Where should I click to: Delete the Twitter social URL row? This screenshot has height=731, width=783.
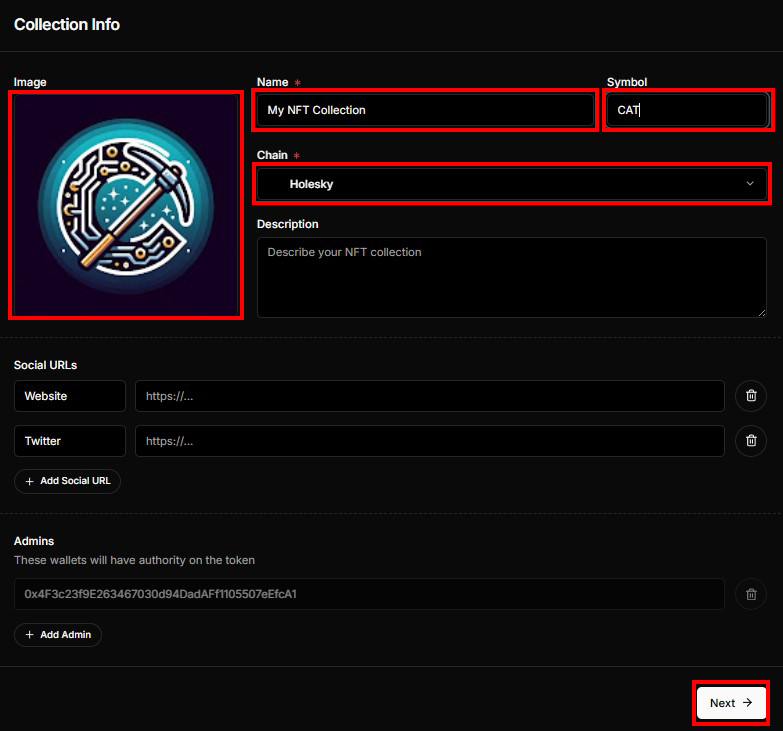coord(750,441)
